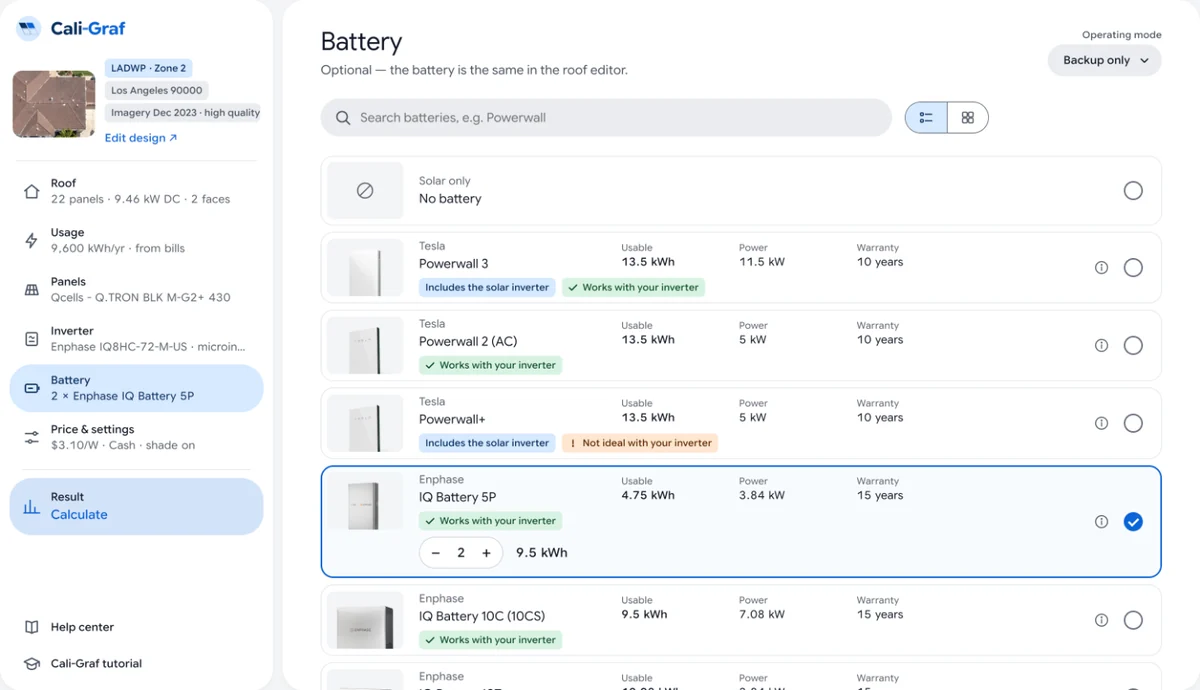
Task: Decrease IQ Battery 5P quantity
Action: click(436, 553)
